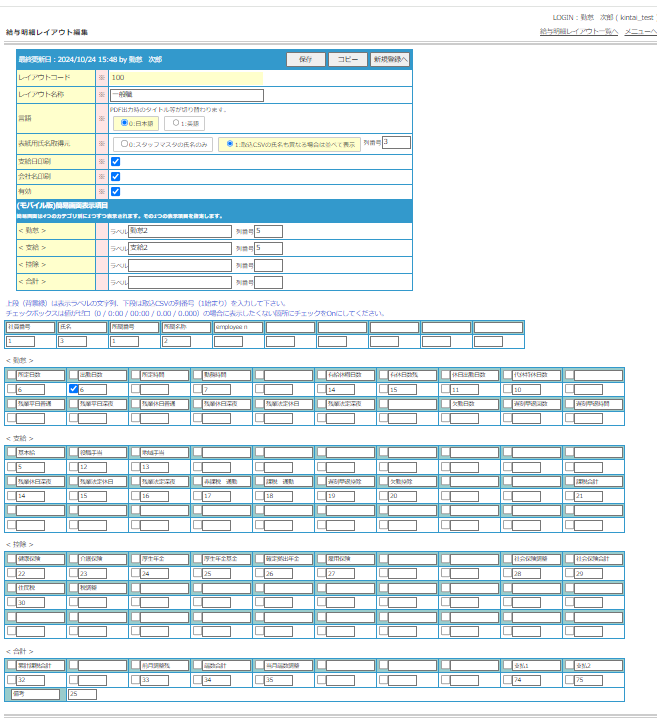Uncheck the checked 出勤日数 checkbox
This screenshot has height=726, width=657.
73,388
